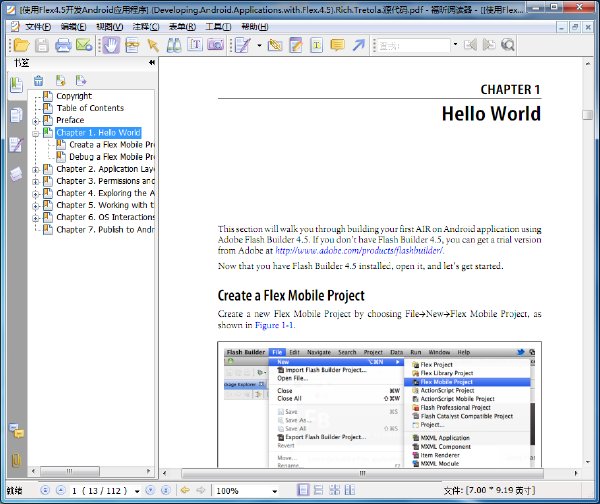Open the 文件 (File) menu
600x504 pixels.
tap(38, 27)
